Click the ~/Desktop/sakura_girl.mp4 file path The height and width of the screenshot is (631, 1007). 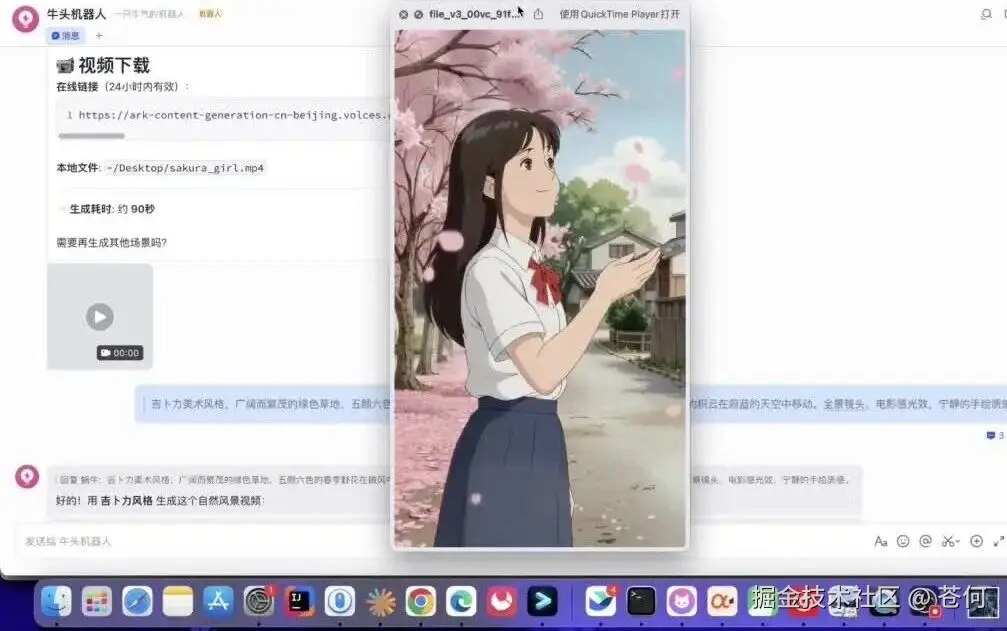tap(186, 168)
